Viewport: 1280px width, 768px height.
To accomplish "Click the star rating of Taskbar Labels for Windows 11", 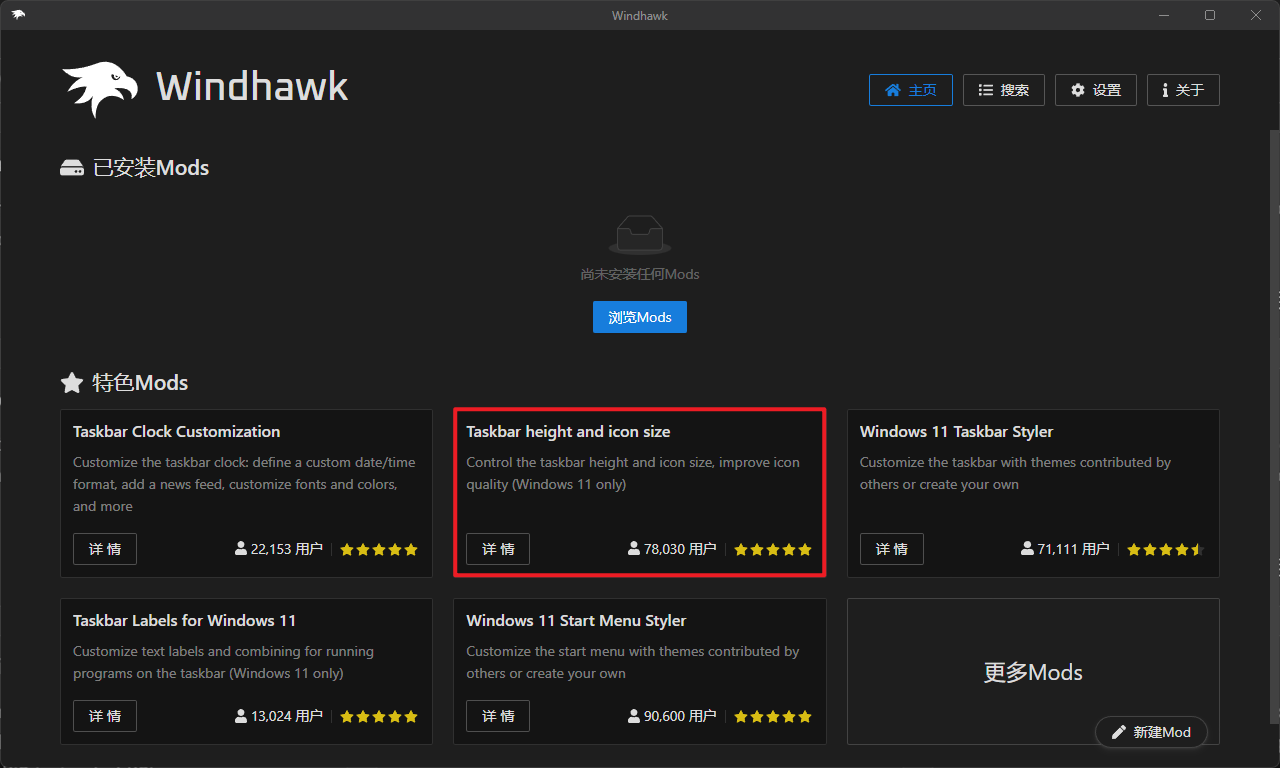I will [x=379, y=716].
